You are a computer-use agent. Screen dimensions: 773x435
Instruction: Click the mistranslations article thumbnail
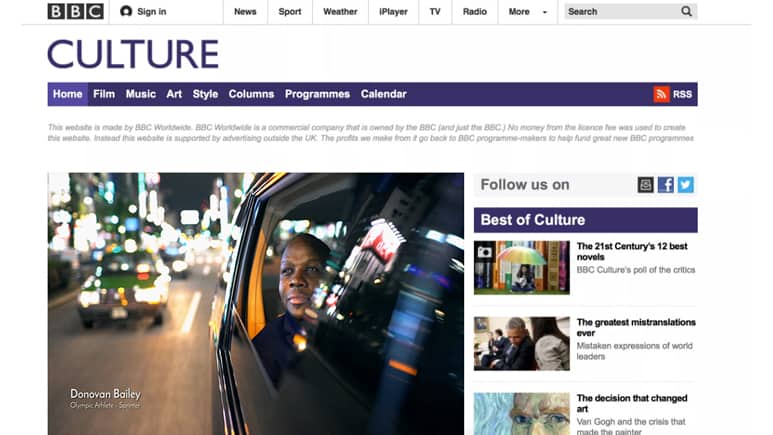522,344
